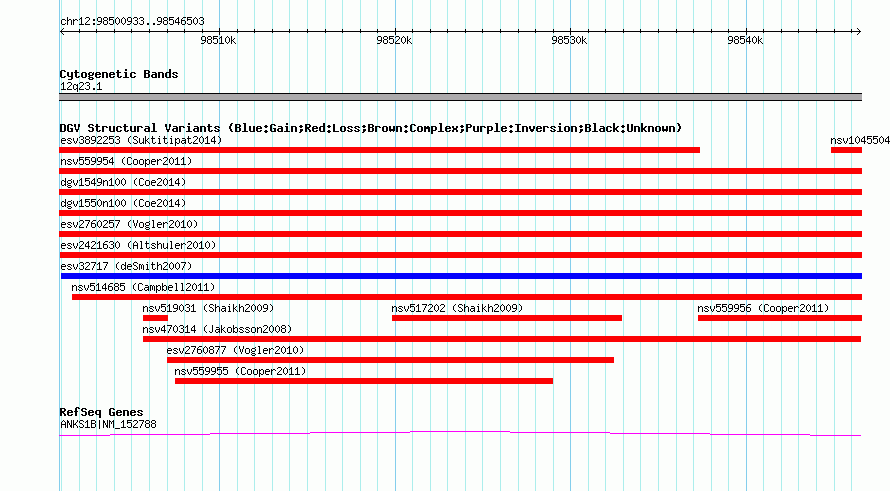890x491 pixels.
Task: Click the blue esv32717 (deSmith2007) gain bar
Action: click(461, 276)
